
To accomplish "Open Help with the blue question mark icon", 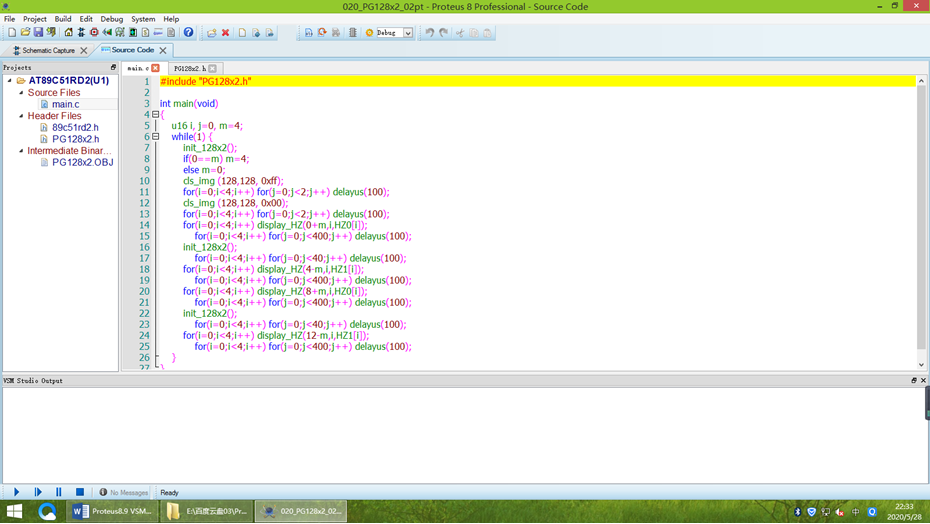I will tap(189, 33).
